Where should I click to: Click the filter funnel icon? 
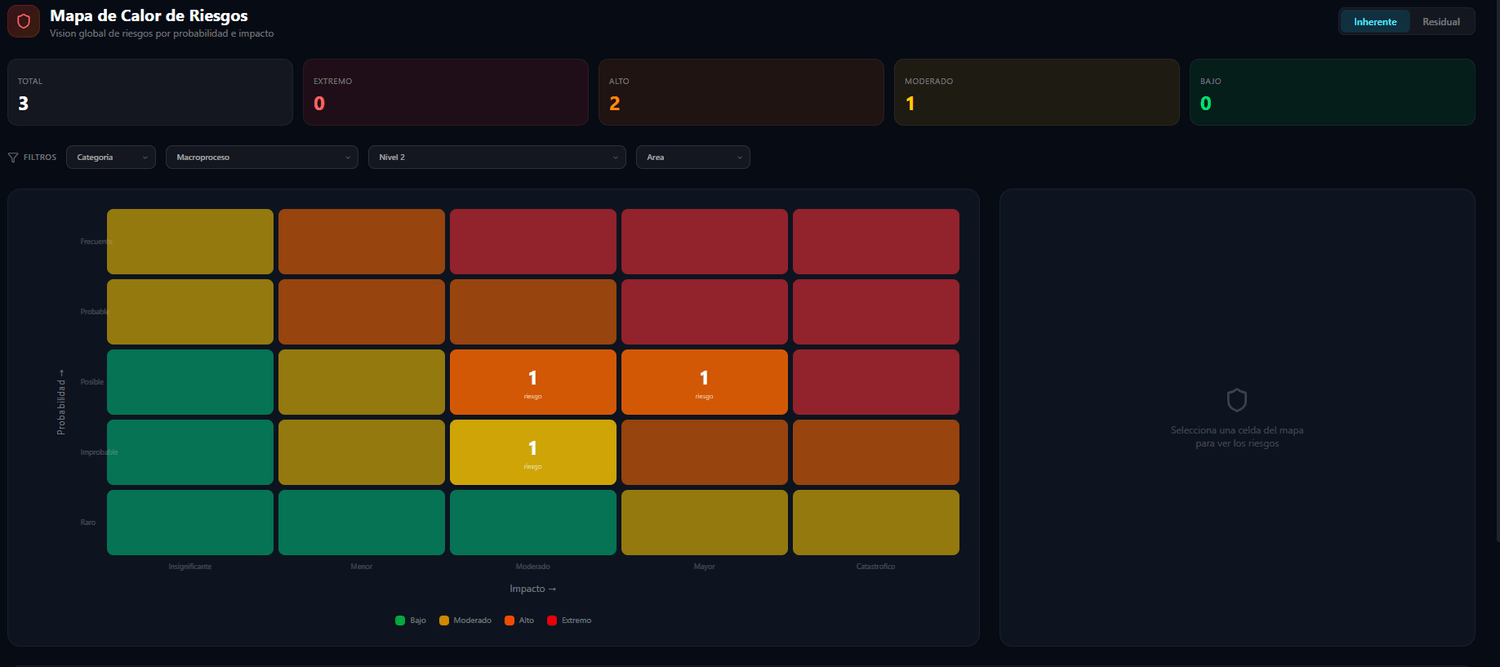tap(13, 157)
